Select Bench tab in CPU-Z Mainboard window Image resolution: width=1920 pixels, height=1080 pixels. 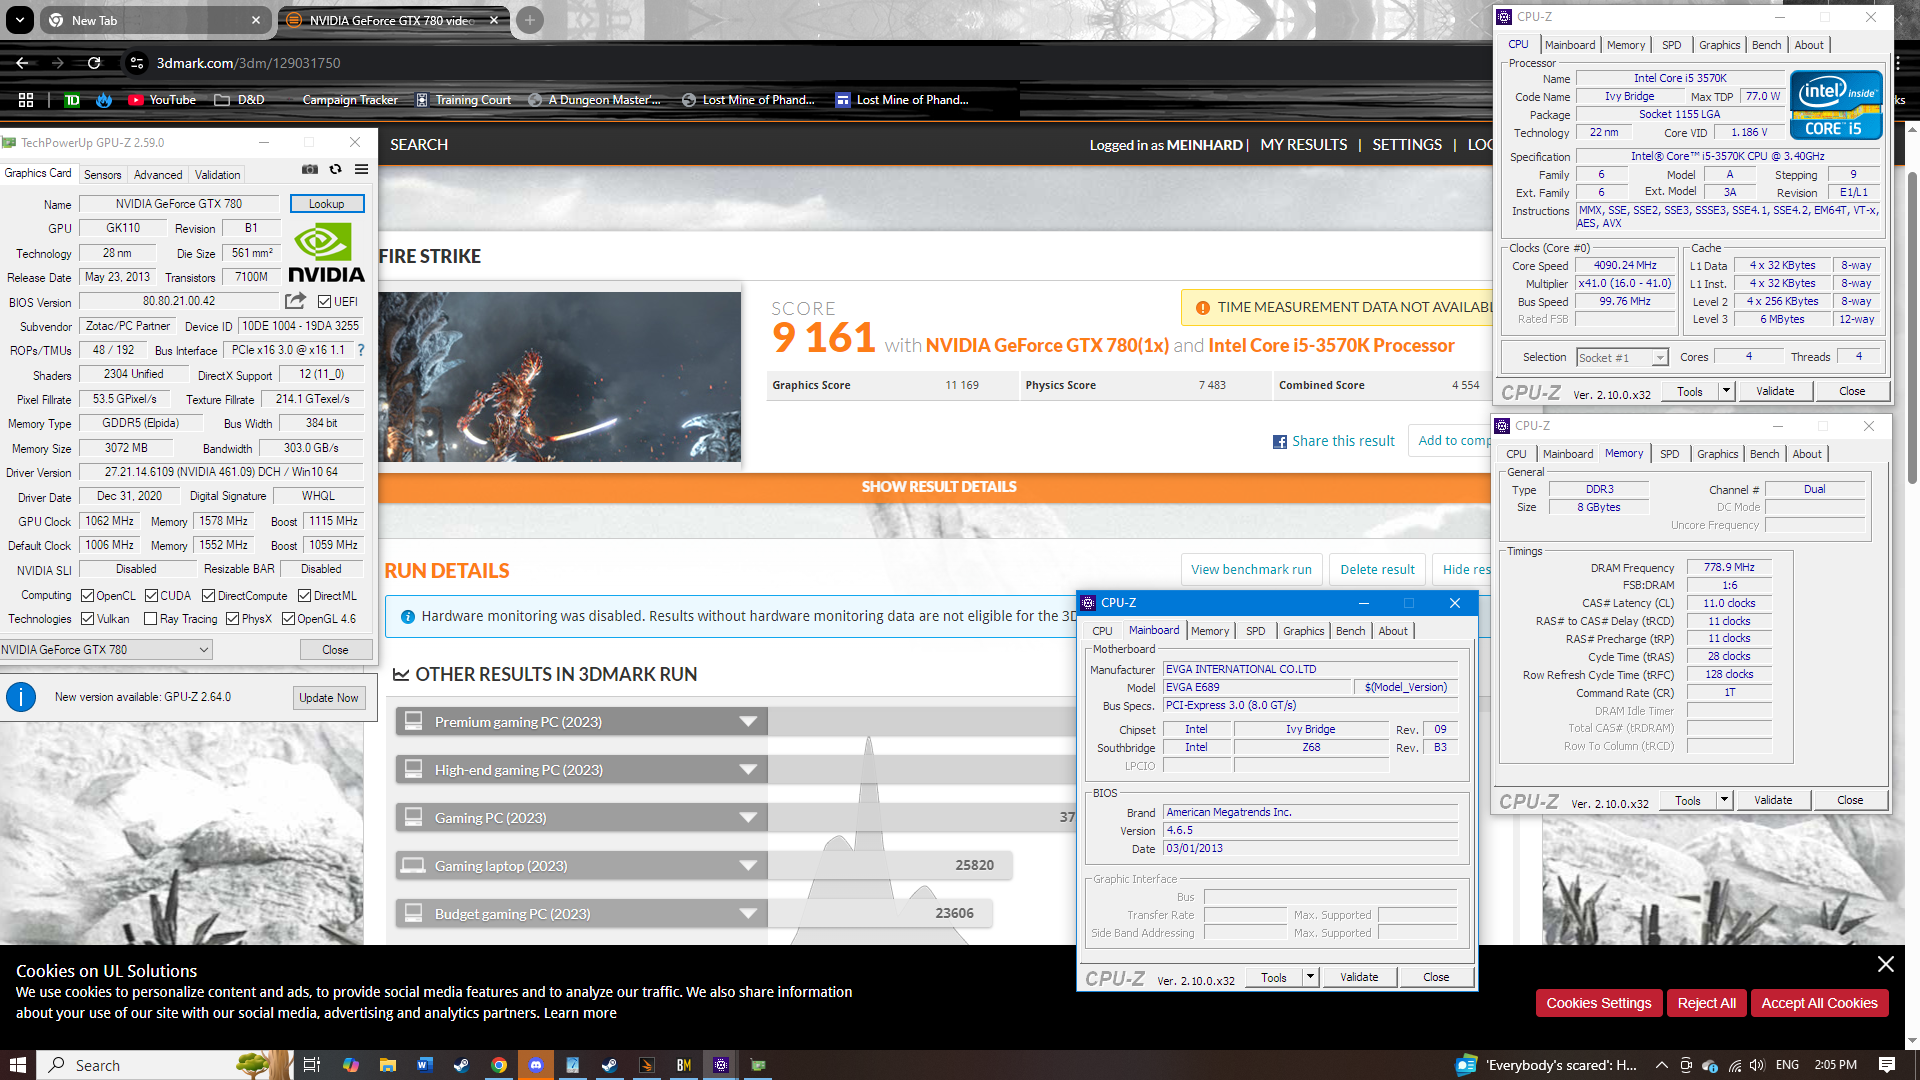pyautogui.click(x=1350, y=631)
